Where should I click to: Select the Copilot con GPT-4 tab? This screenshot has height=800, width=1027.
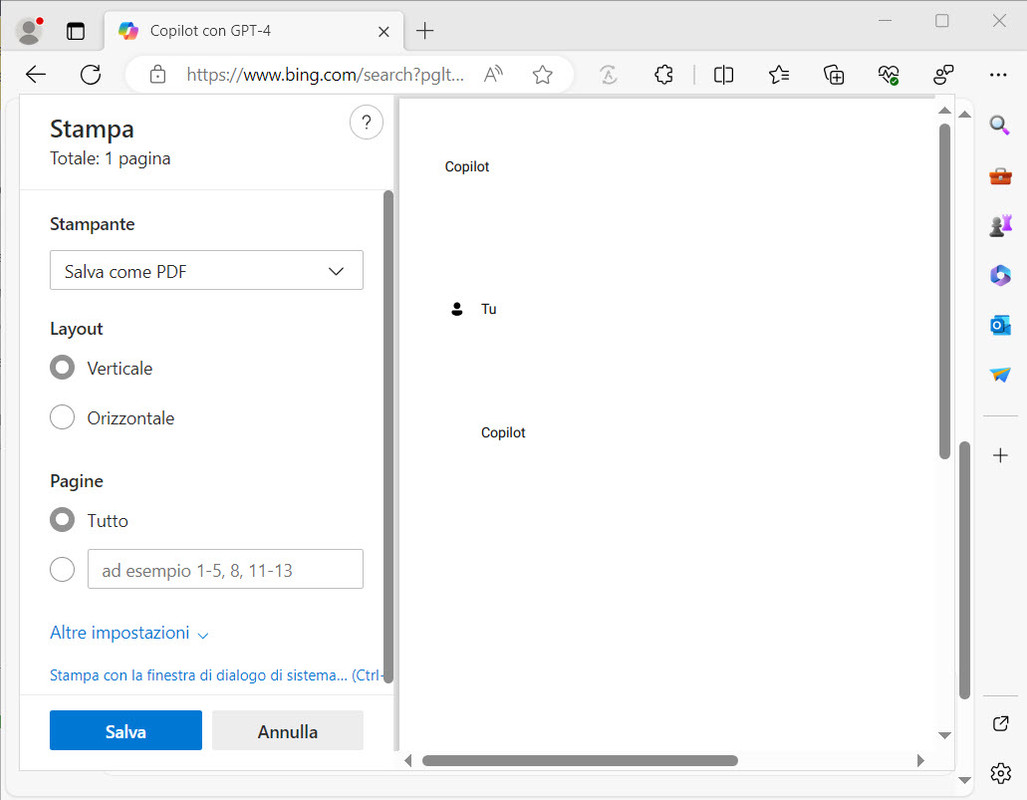[x=254, y=31]
